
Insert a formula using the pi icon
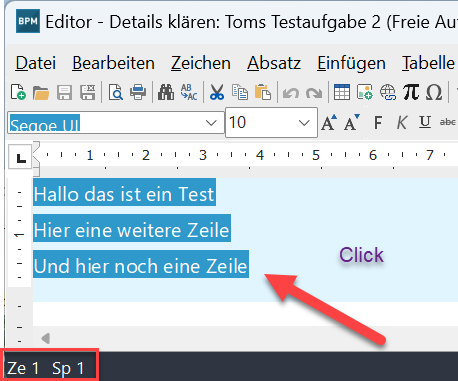(411, 92)
